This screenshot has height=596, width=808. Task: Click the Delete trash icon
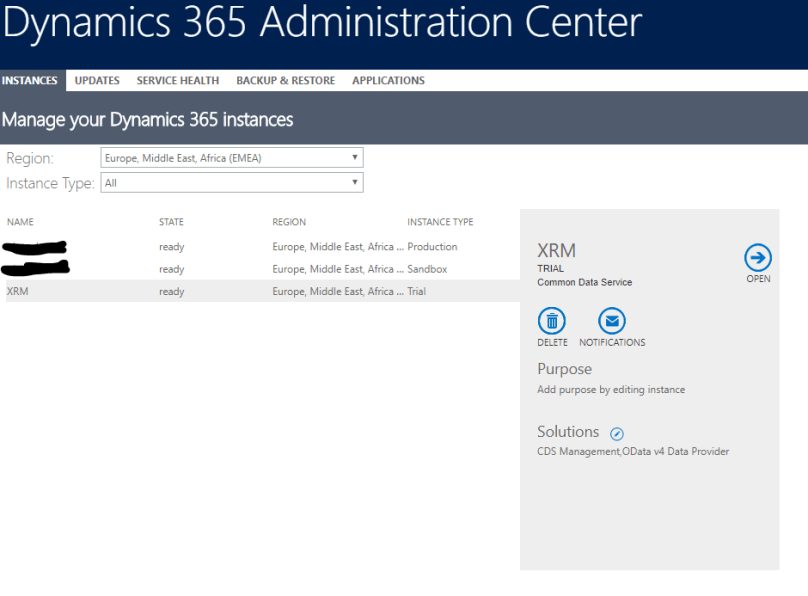pos(552,321)
